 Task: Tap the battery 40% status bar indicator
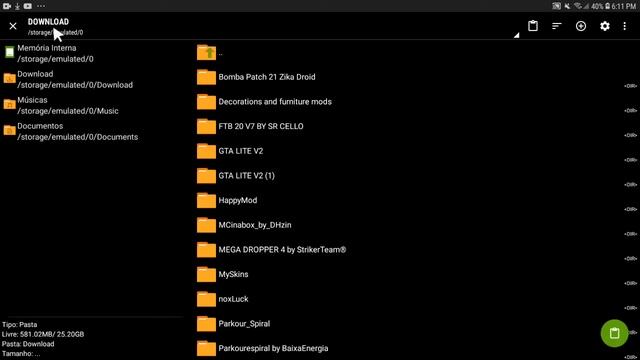600,6
